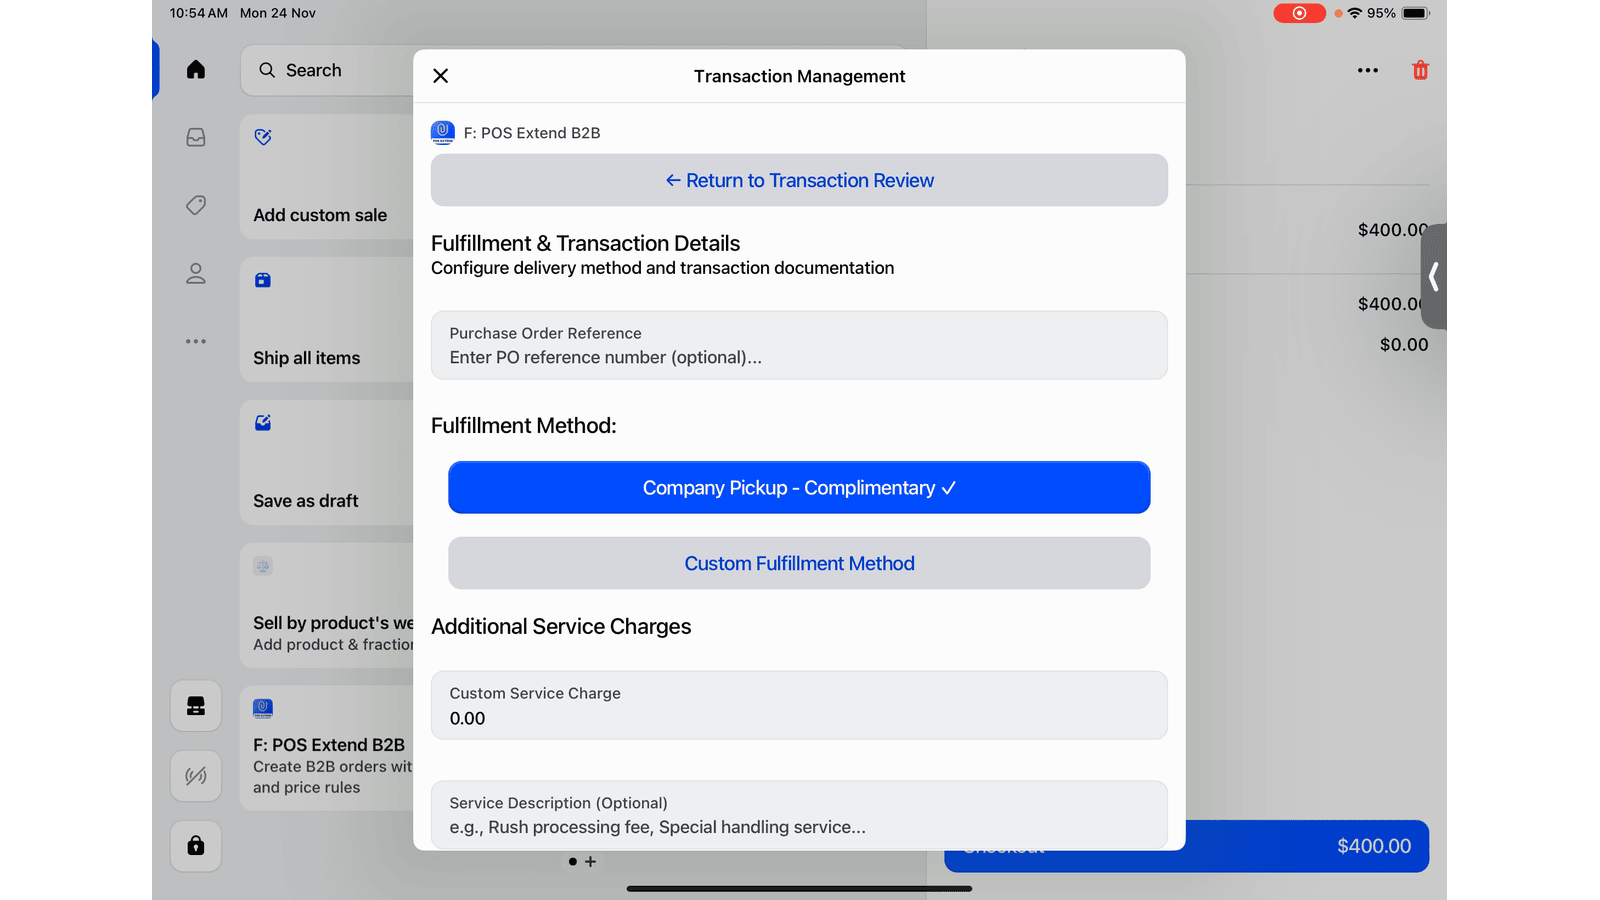Tap the Add custom sale tile icon
This screenshot has height=900, width=1600.
coord(263,137)
